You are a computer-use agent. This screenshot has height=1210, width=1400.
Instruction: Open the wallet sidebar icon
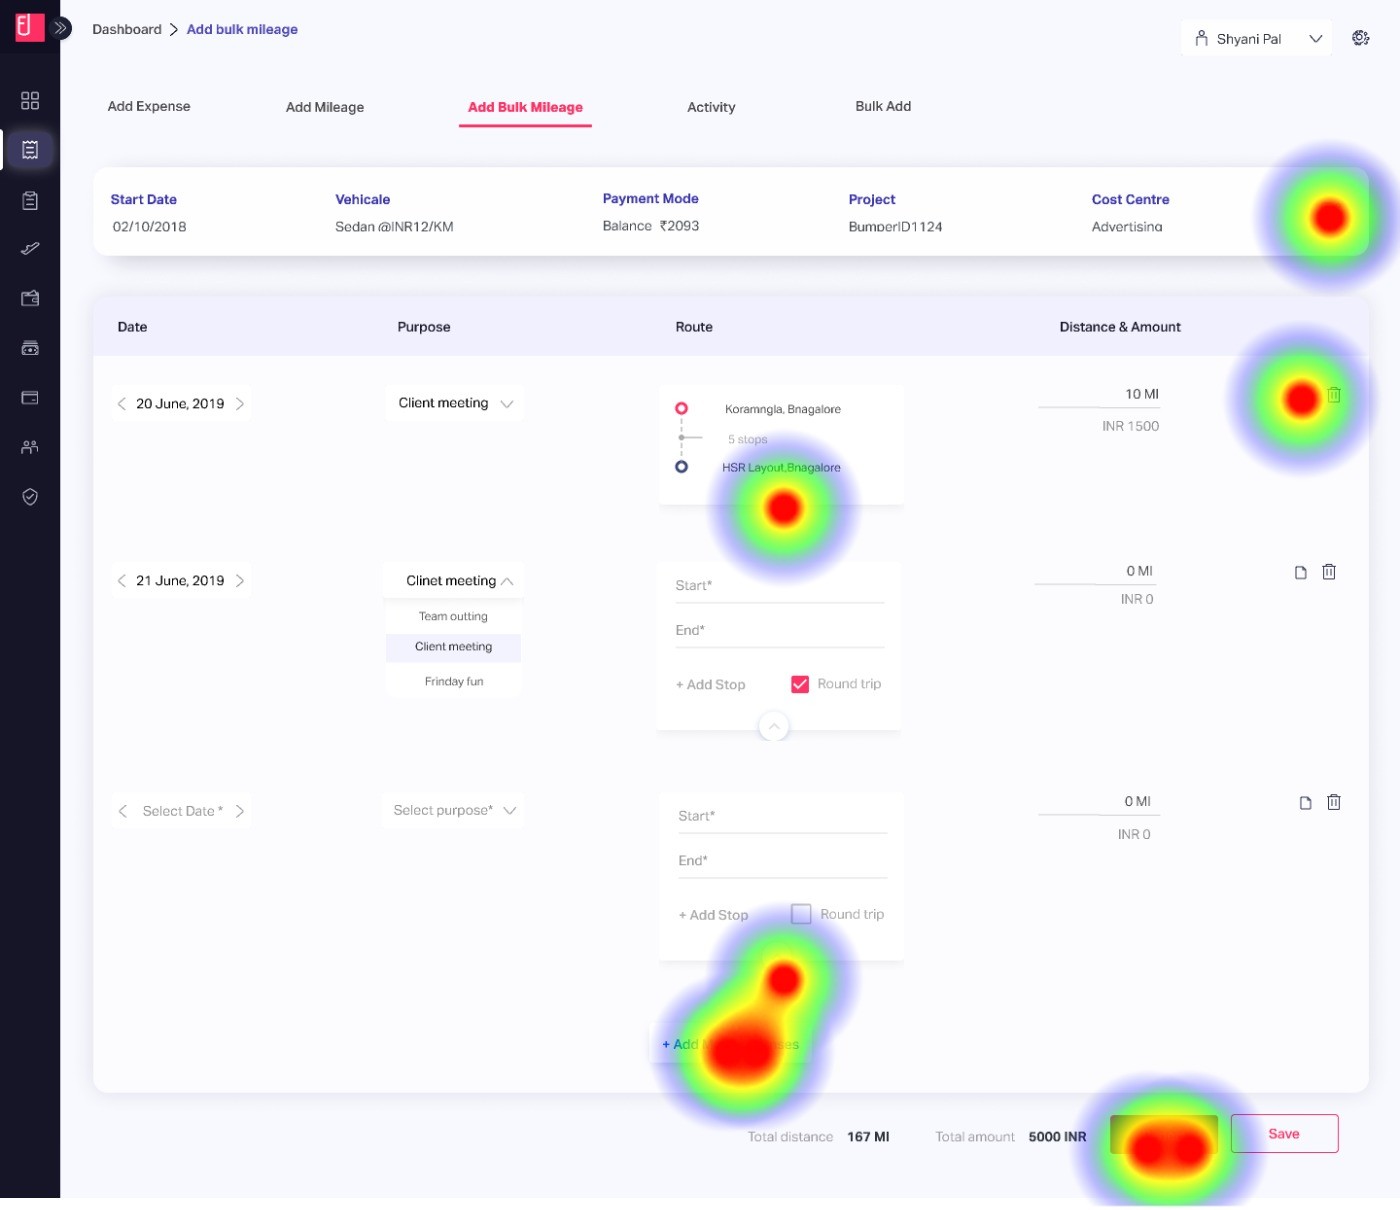pyautogui.click(x=30, y=298)
